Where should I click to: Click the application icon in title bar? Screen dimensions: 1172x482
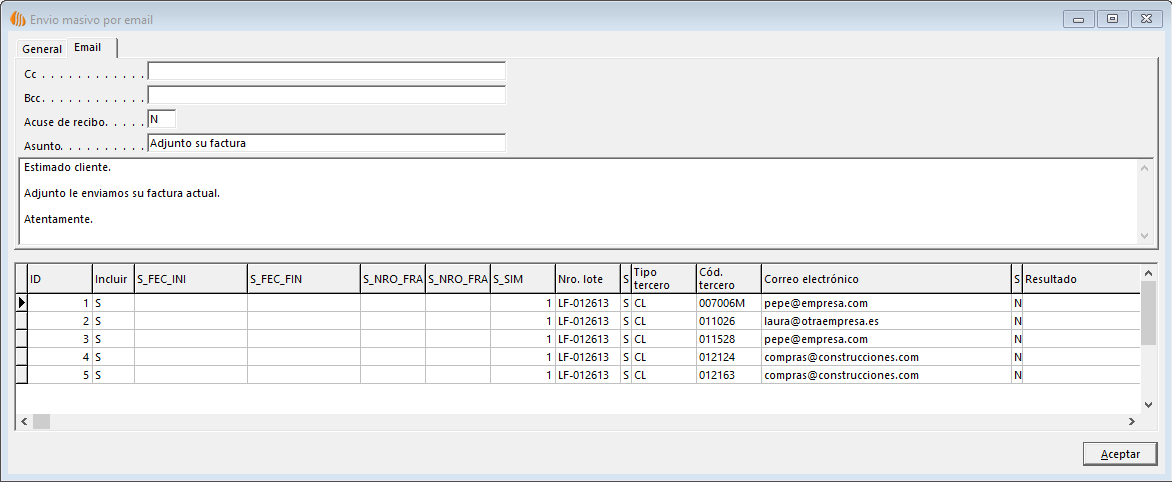tap(17, 19)
